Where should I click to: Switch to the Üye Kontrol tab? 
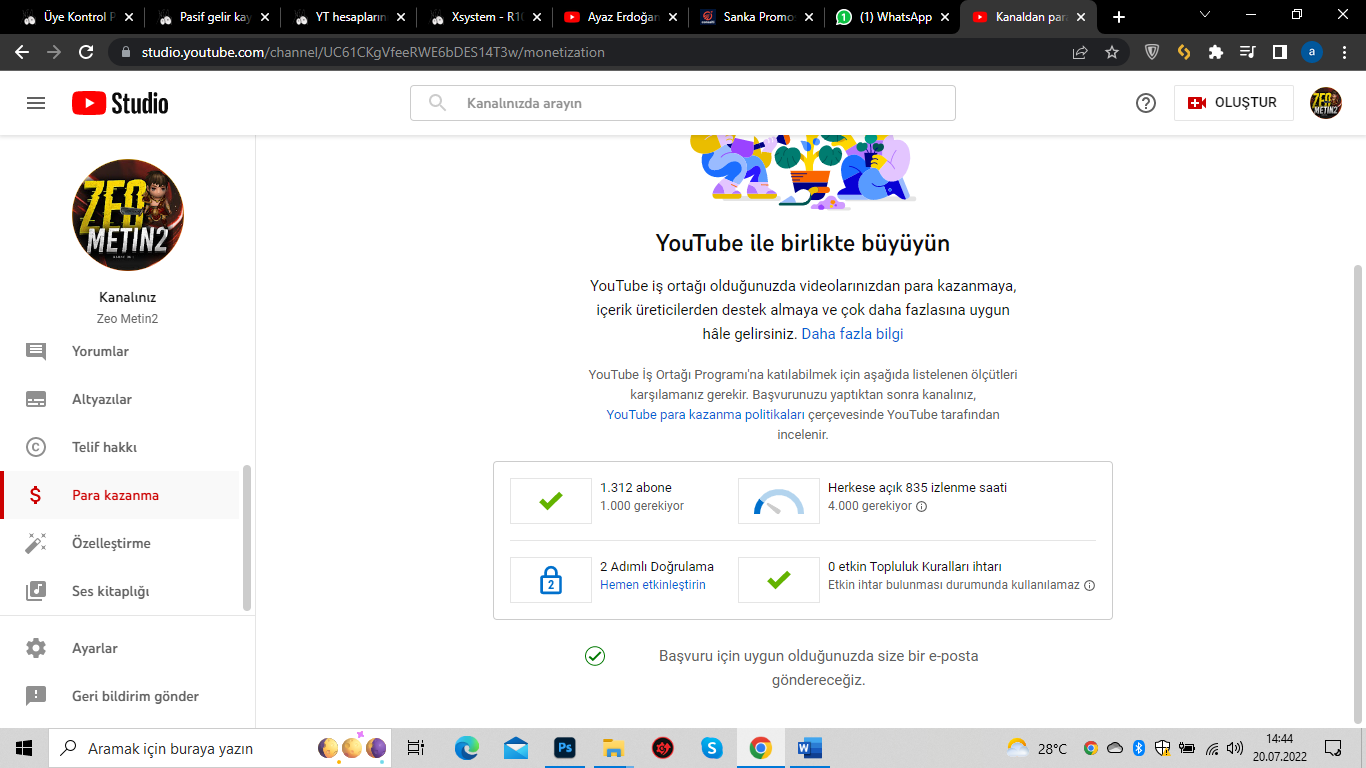tap(77, 17)
